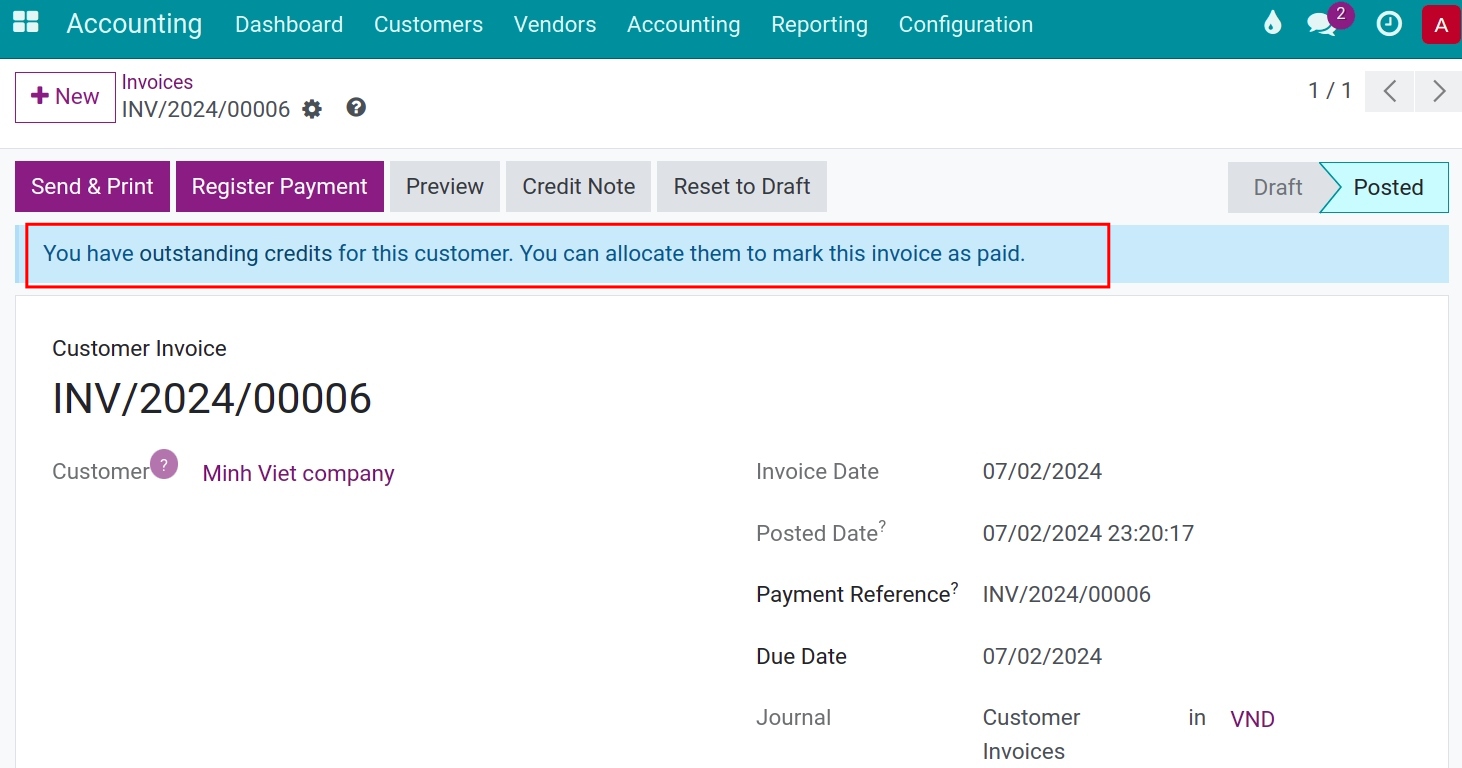Screen dimensions: 1462x768
Task: Open the Configuration menu
Action: click(x=966, y=24)
